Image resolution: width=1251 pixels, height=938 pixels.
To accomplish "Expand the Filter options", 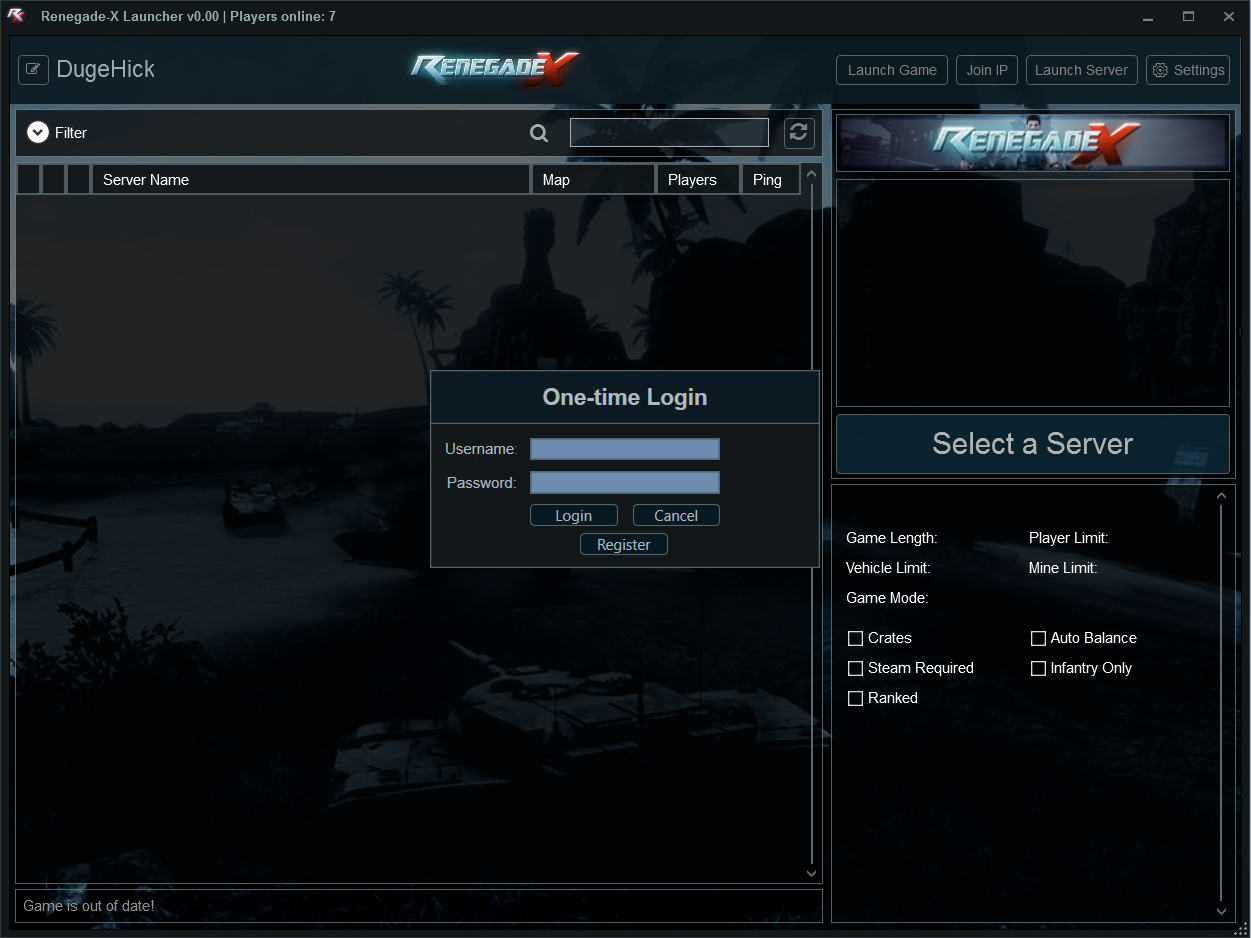I will tap(38, 132).
